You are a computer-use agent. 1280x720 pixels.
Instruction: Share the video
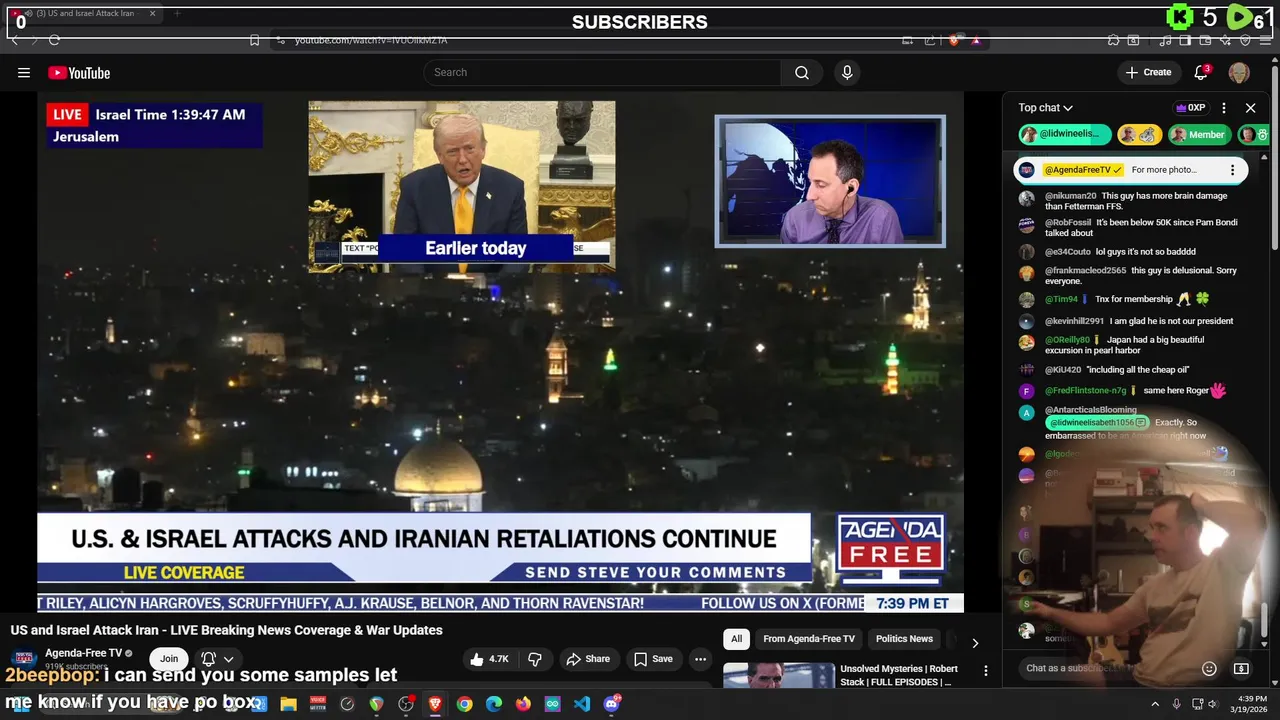tap(588, 659)
